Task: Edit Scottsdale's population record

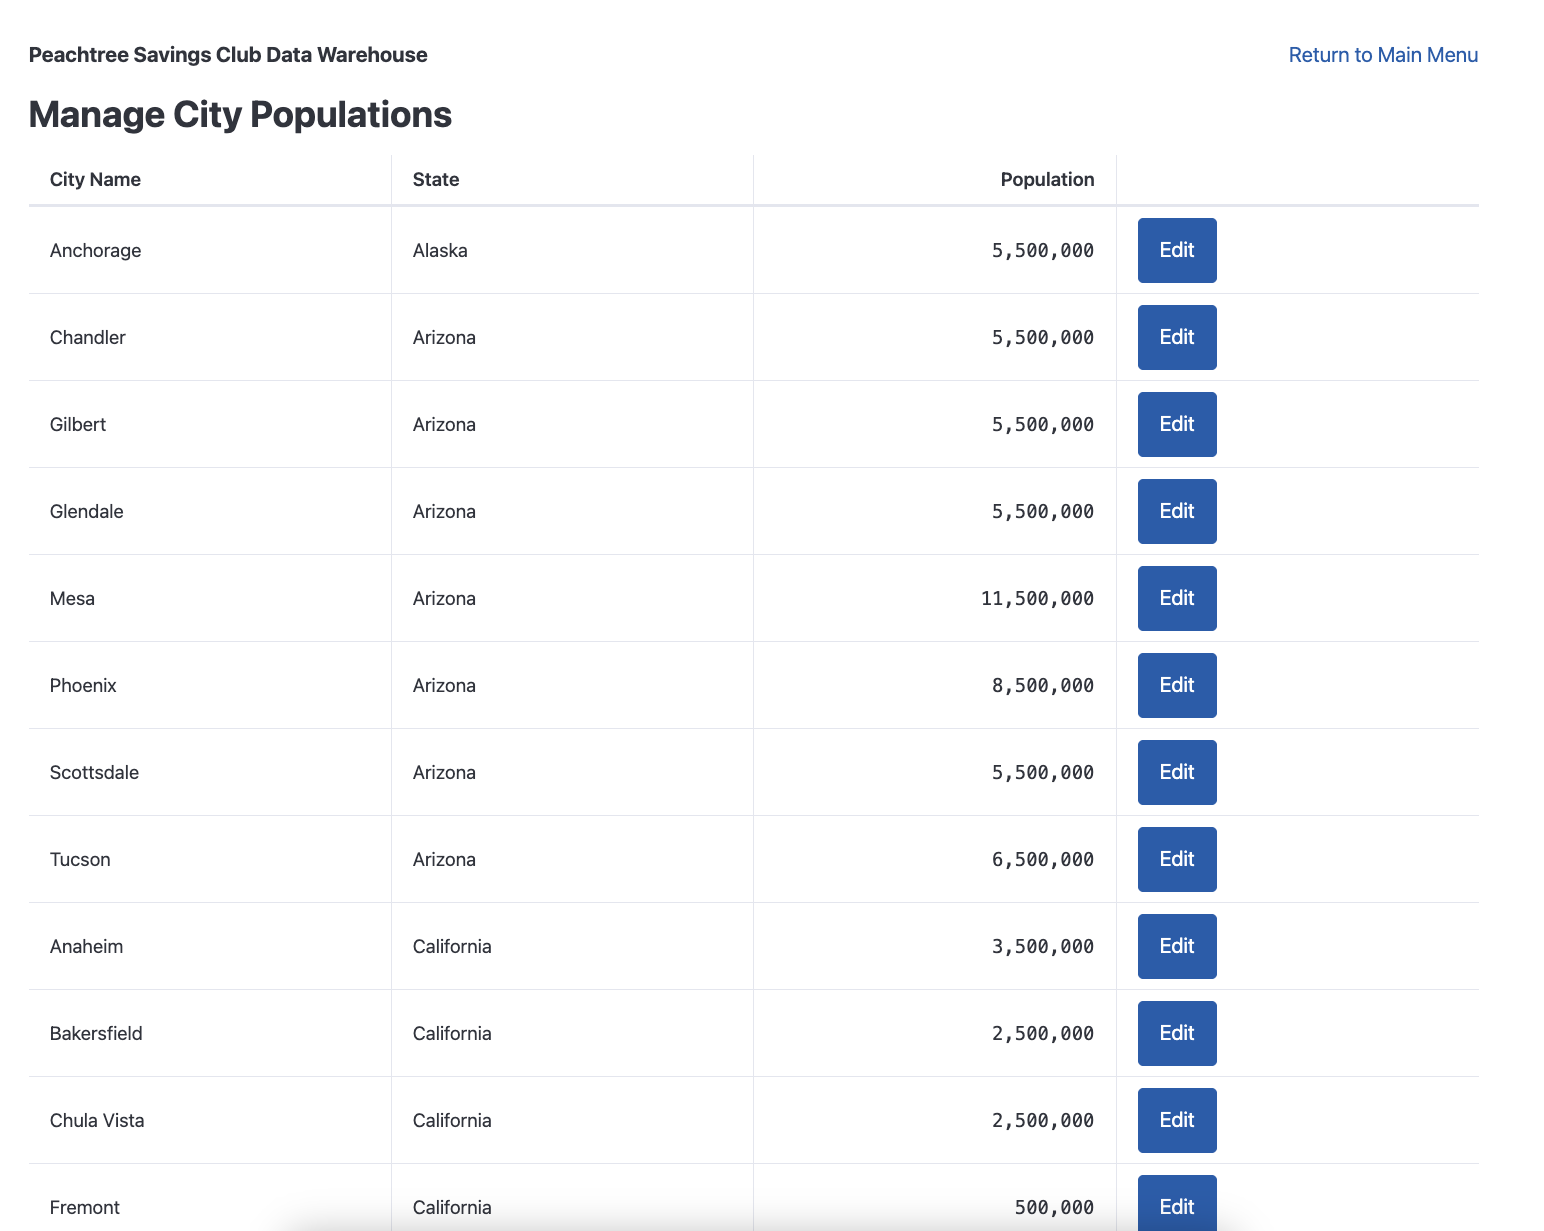Action: 1176,772
